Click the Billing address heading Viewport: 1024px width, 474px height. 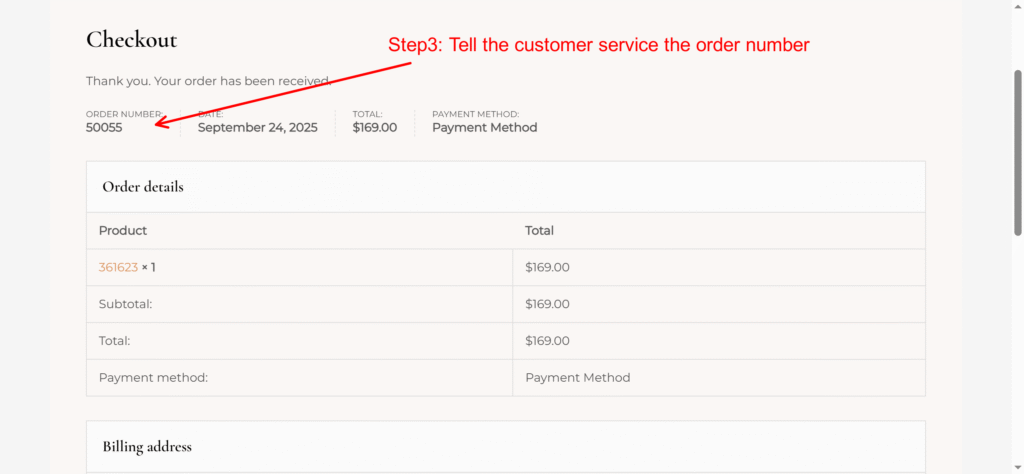click(147, 446)
